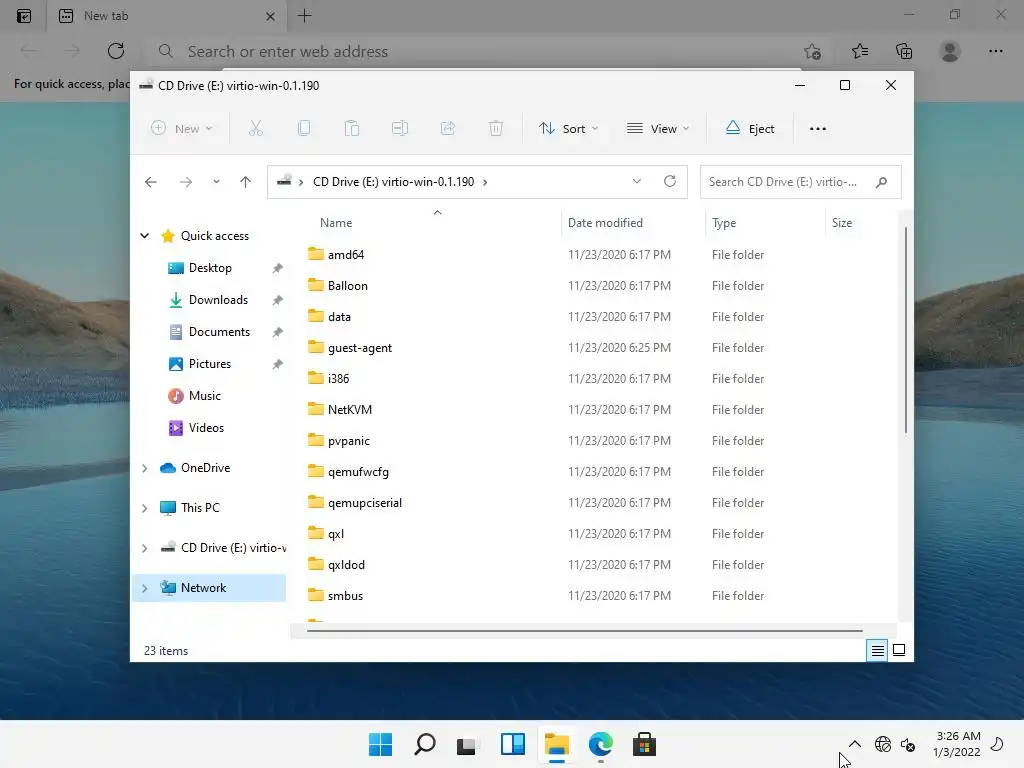This screenshot has width=1024, height=768.
Task: Open the Windows Start menu
Action: click(x=381, y=744)
